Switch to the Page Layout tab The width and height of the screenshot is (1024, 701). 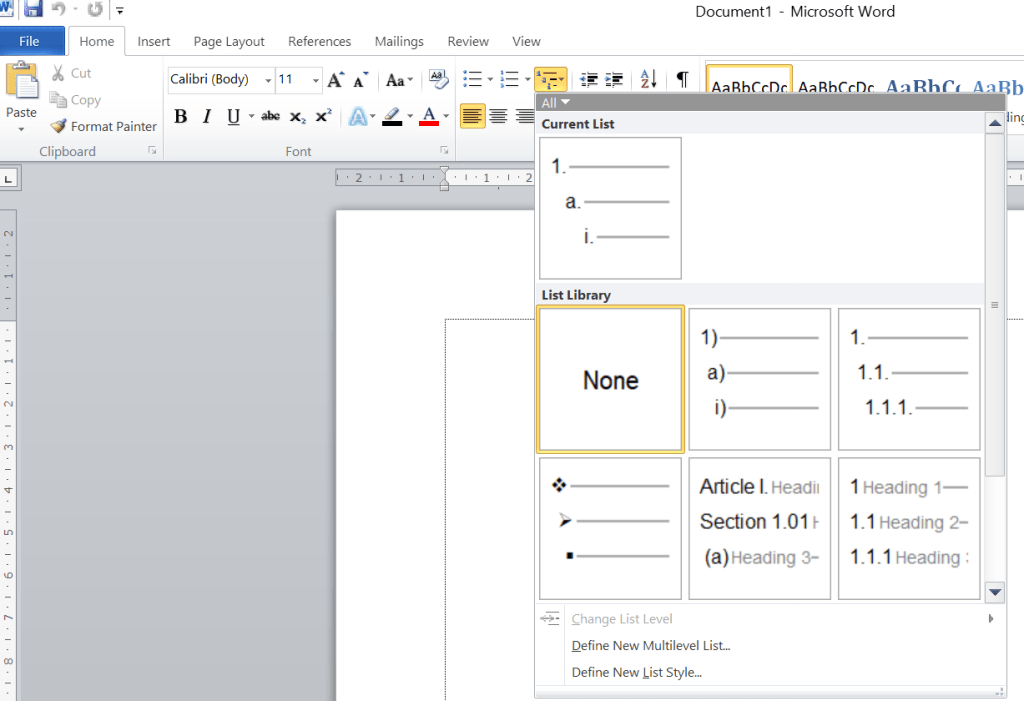229,42
